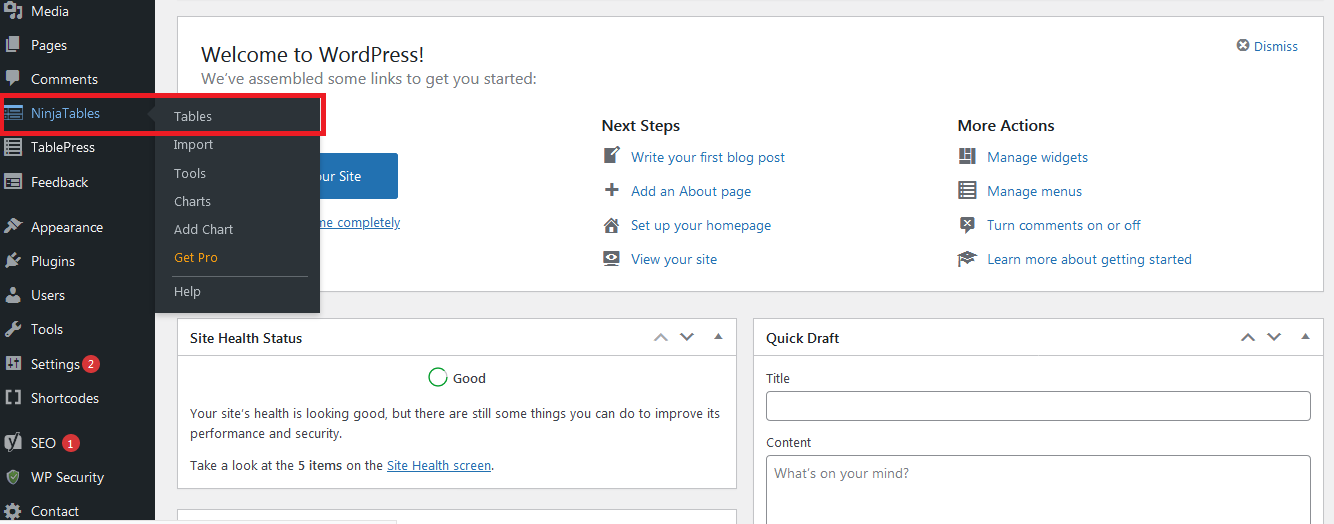Click Write your first blog post
The width and height of the screenshot is (1334, 524).
tap(707, 157)
